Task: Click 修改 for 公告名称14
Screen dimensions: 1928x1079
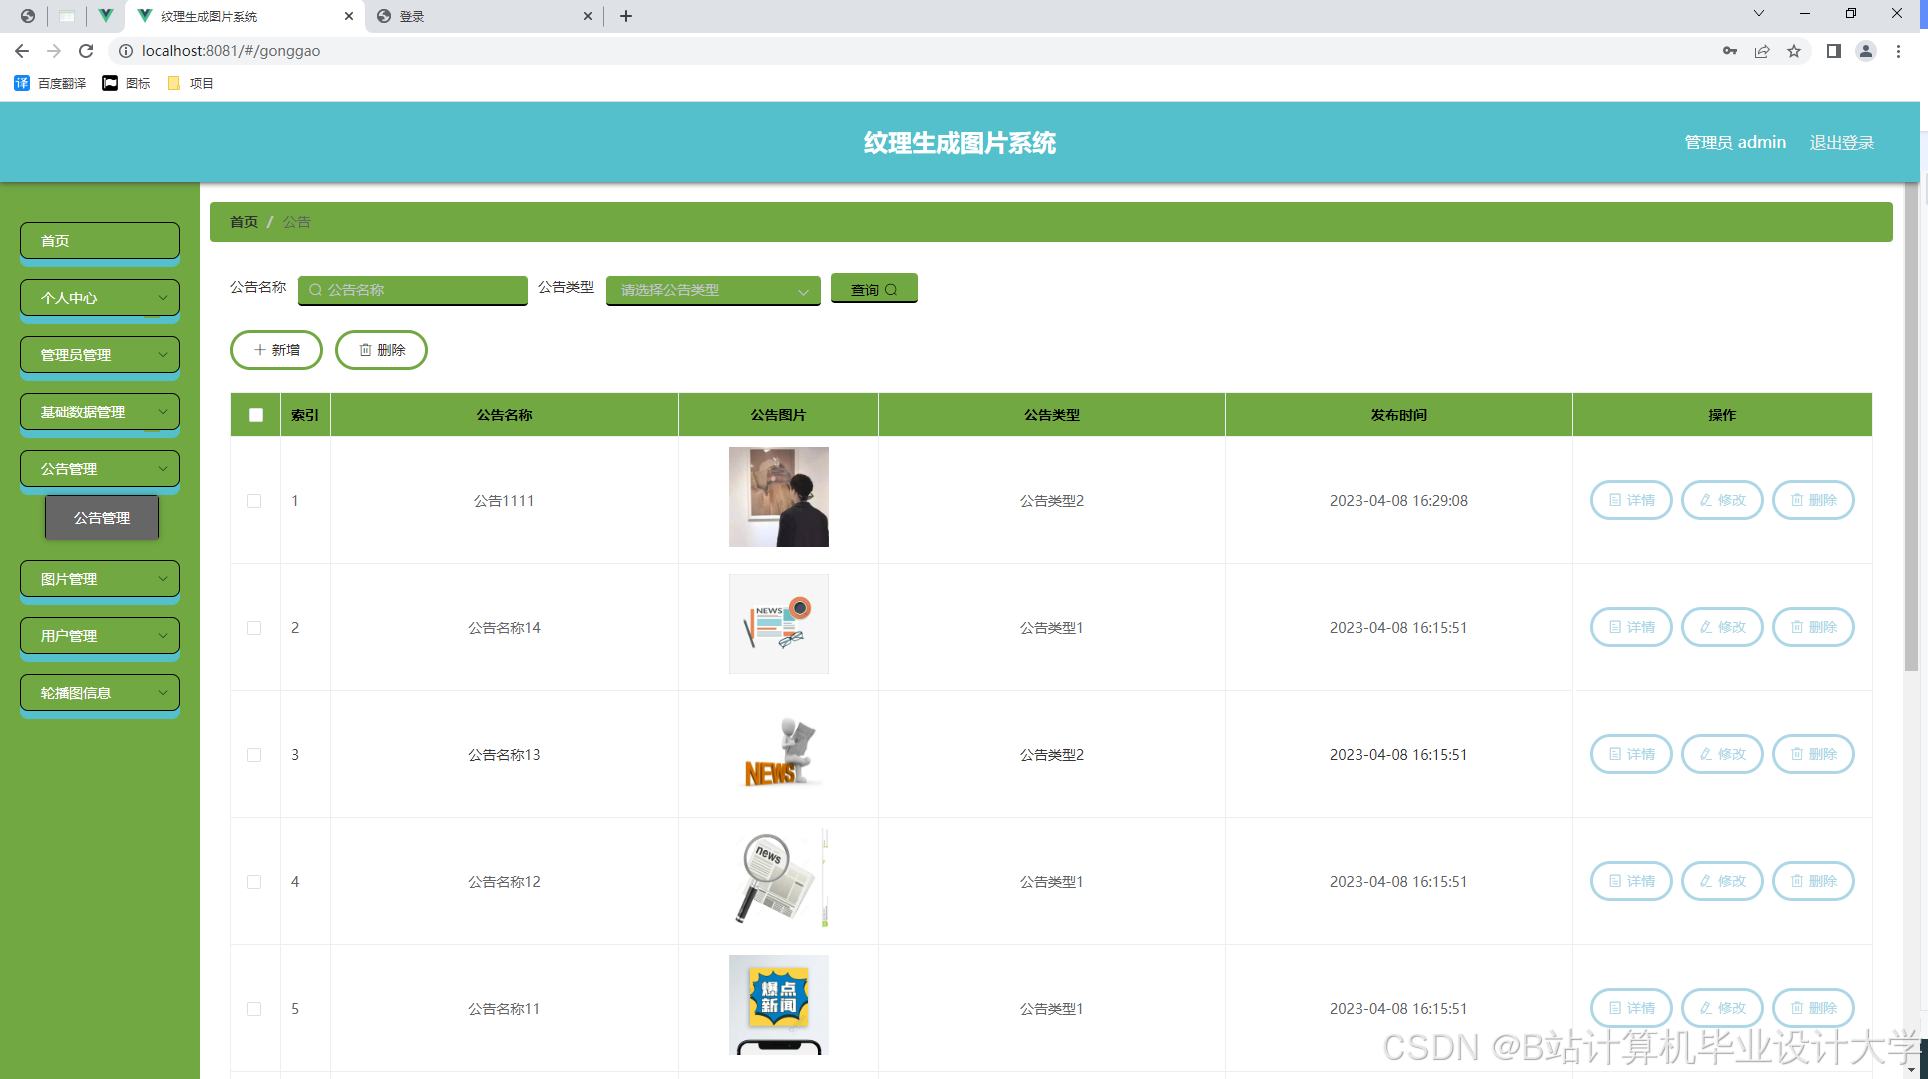Action: coord(1722,627)
